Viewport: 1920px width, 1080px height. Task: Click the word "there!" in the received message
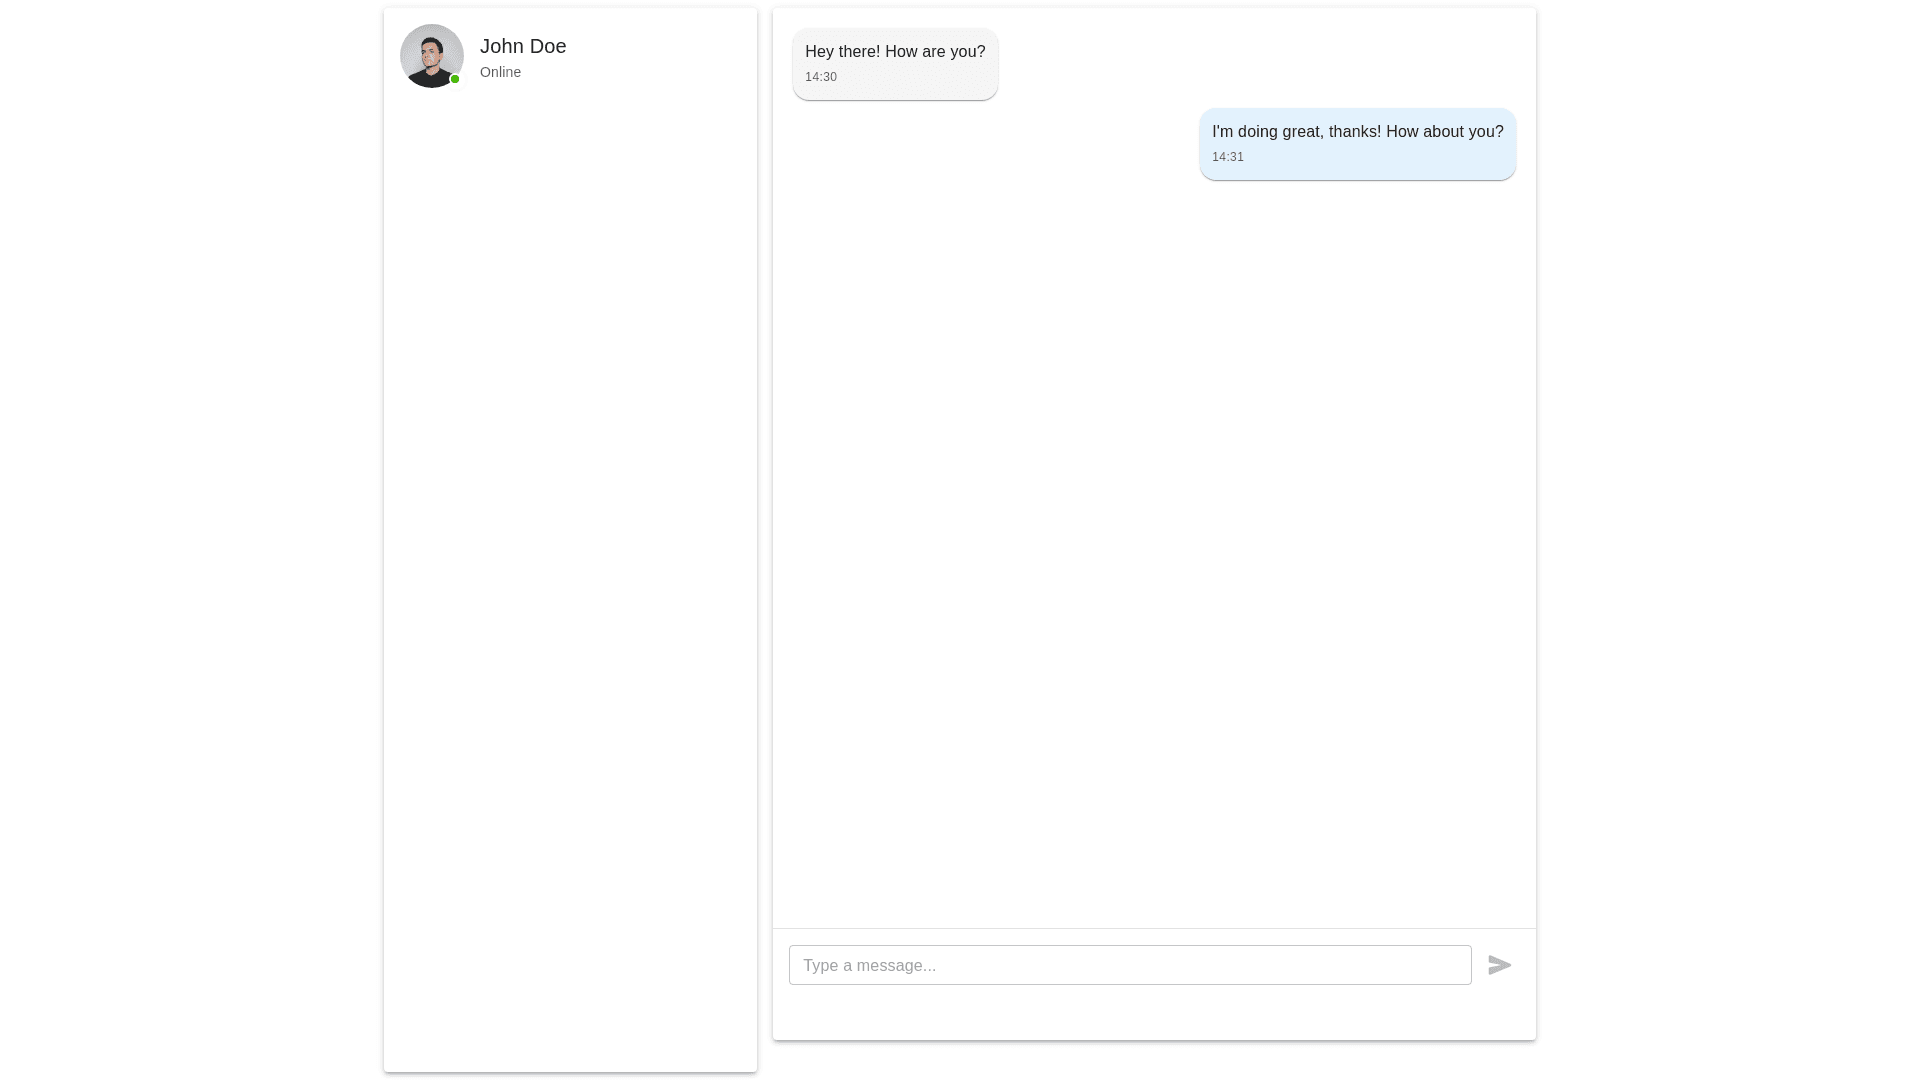tap(859, 52)
